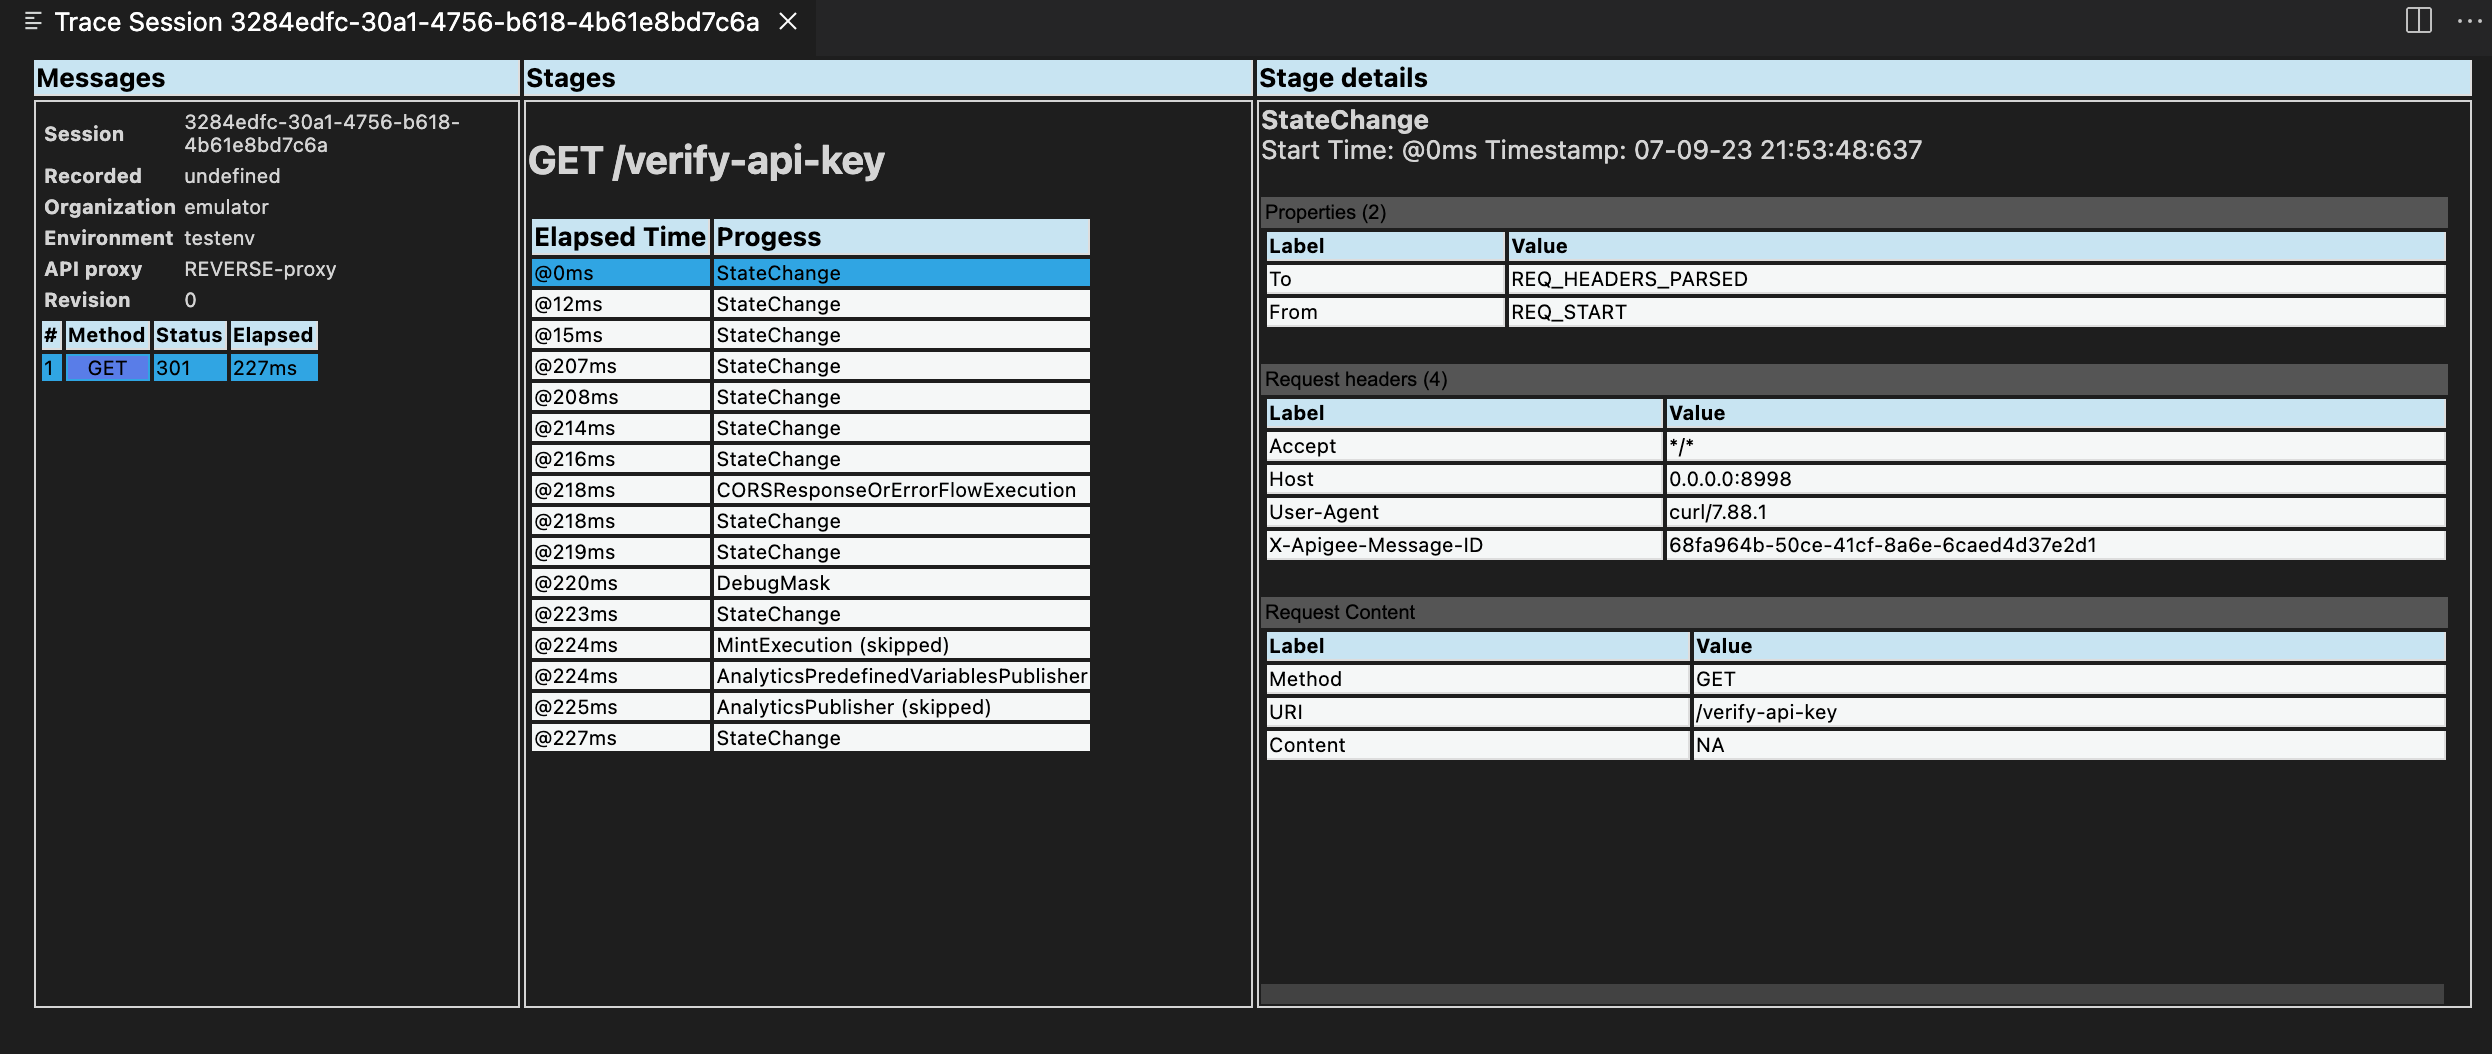Select the AnalyticsPublisher (skipped) stage
Image resolution: width=2492 pixels, height=1054 pixels.
852,707
